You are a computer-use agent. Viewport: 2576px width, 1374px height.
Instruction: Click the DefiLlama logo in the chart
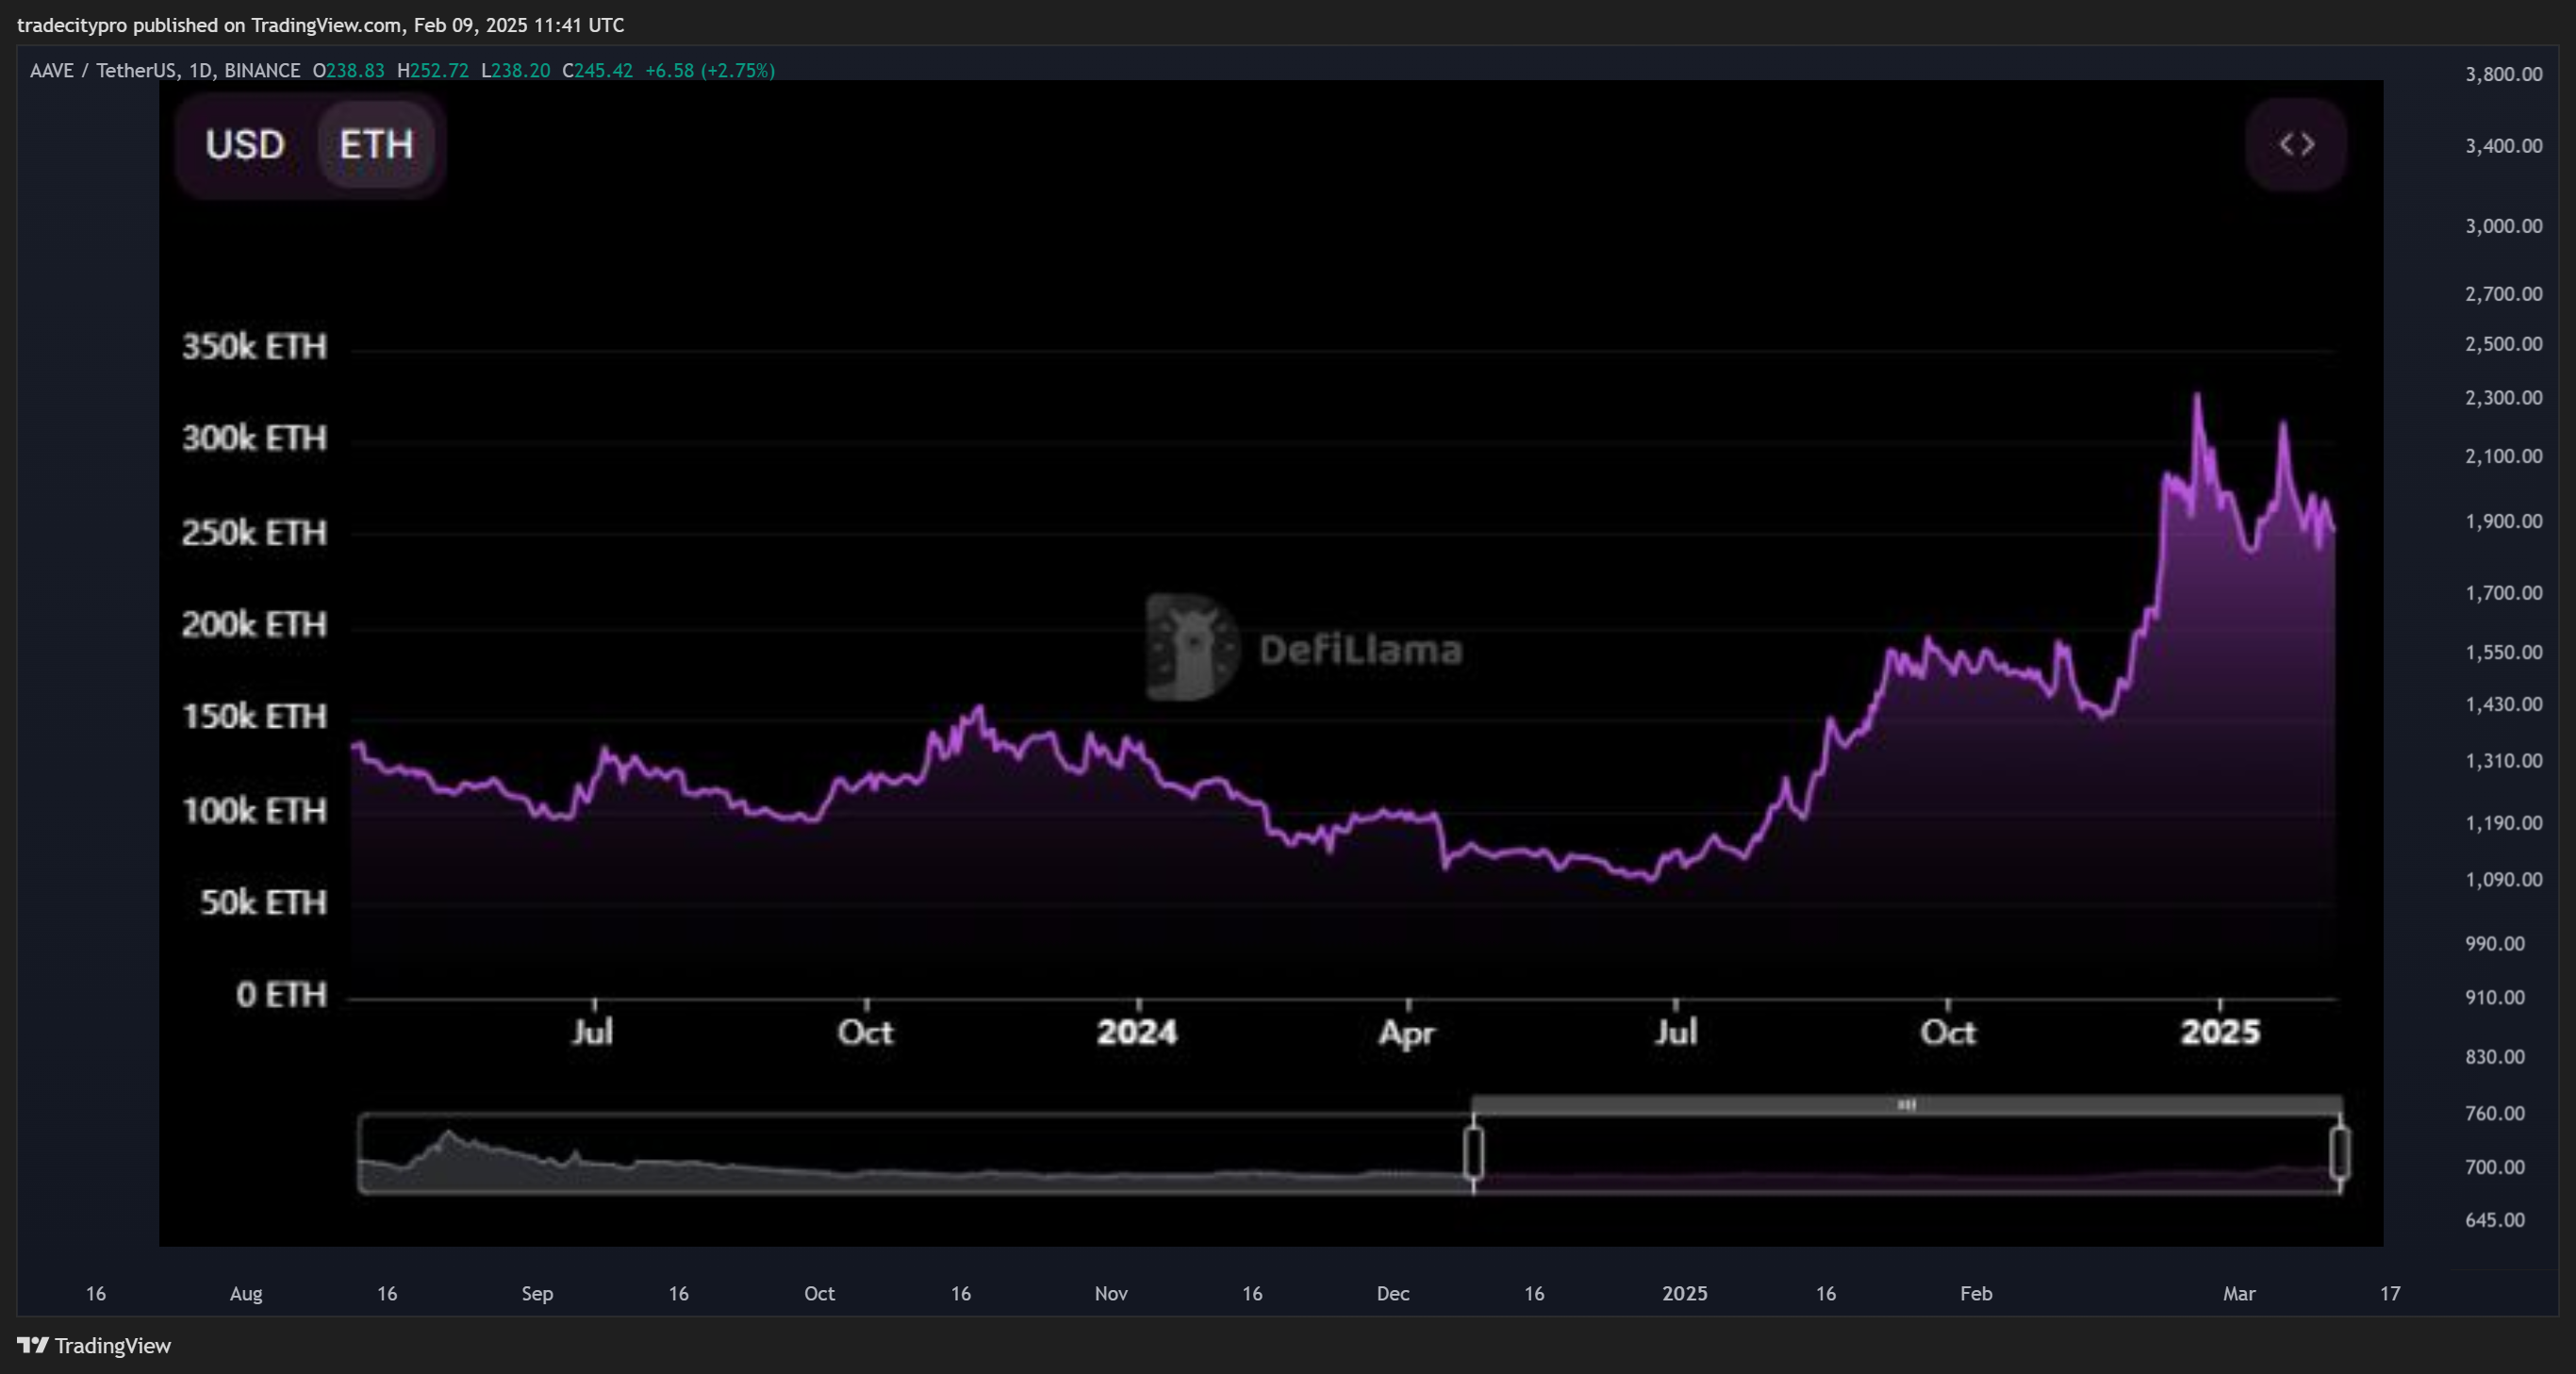tap(1305, 648)
